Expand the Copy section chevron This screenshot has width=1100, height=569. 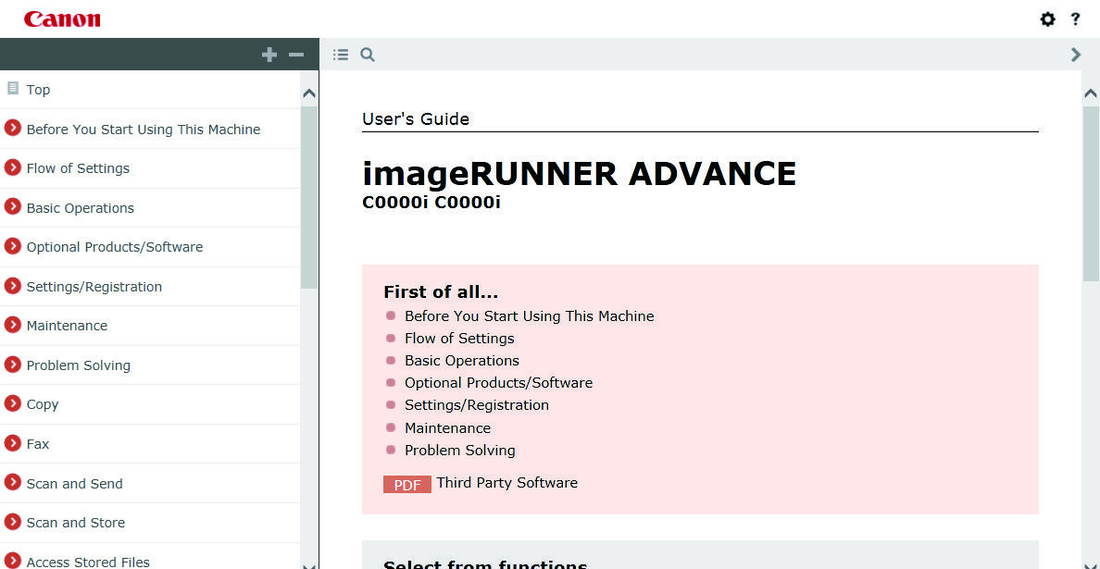pyautogui.click(x=13, y=403)
